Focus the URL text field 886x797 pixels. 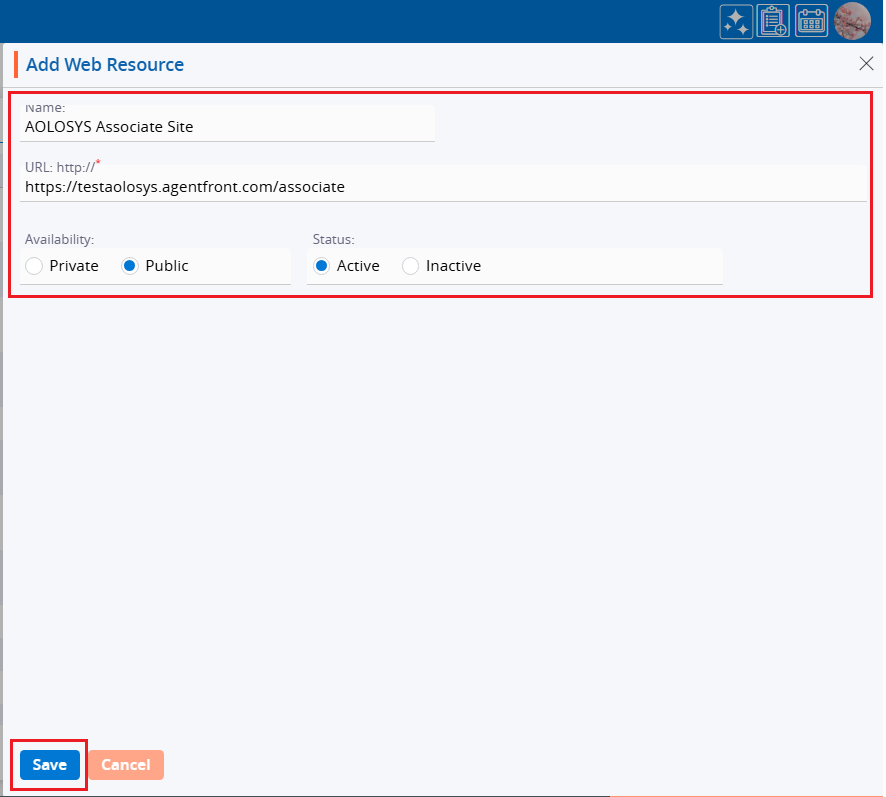point(443,186)
